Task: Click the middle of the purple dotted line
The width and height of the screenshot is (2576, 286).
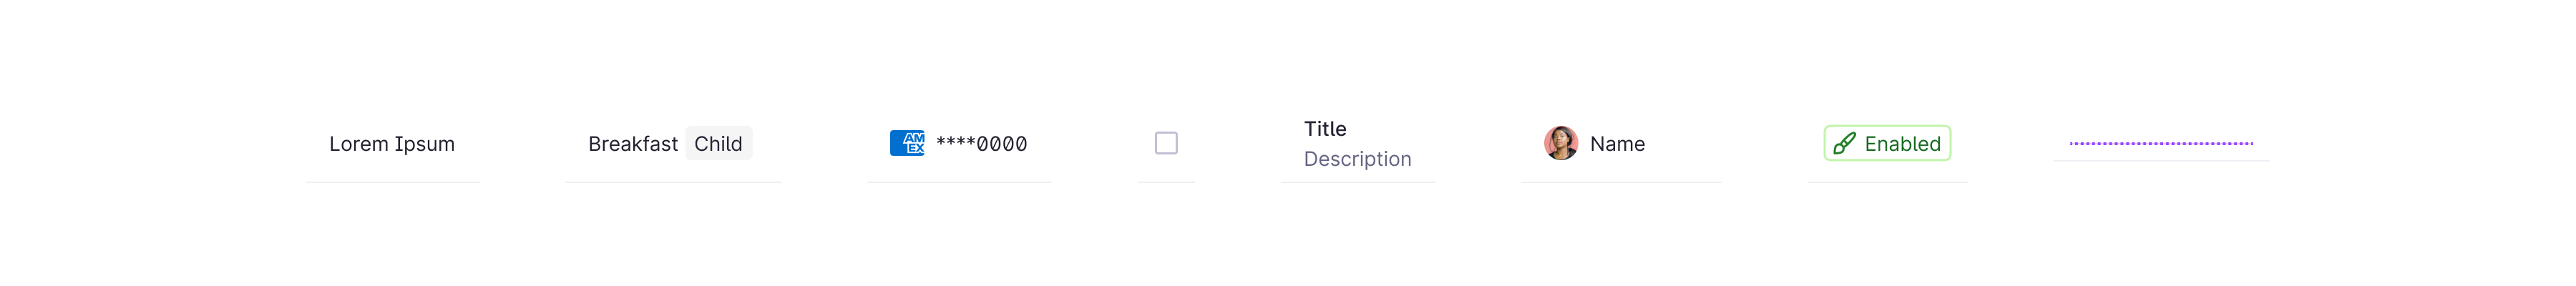Action: pos(2161,143)
